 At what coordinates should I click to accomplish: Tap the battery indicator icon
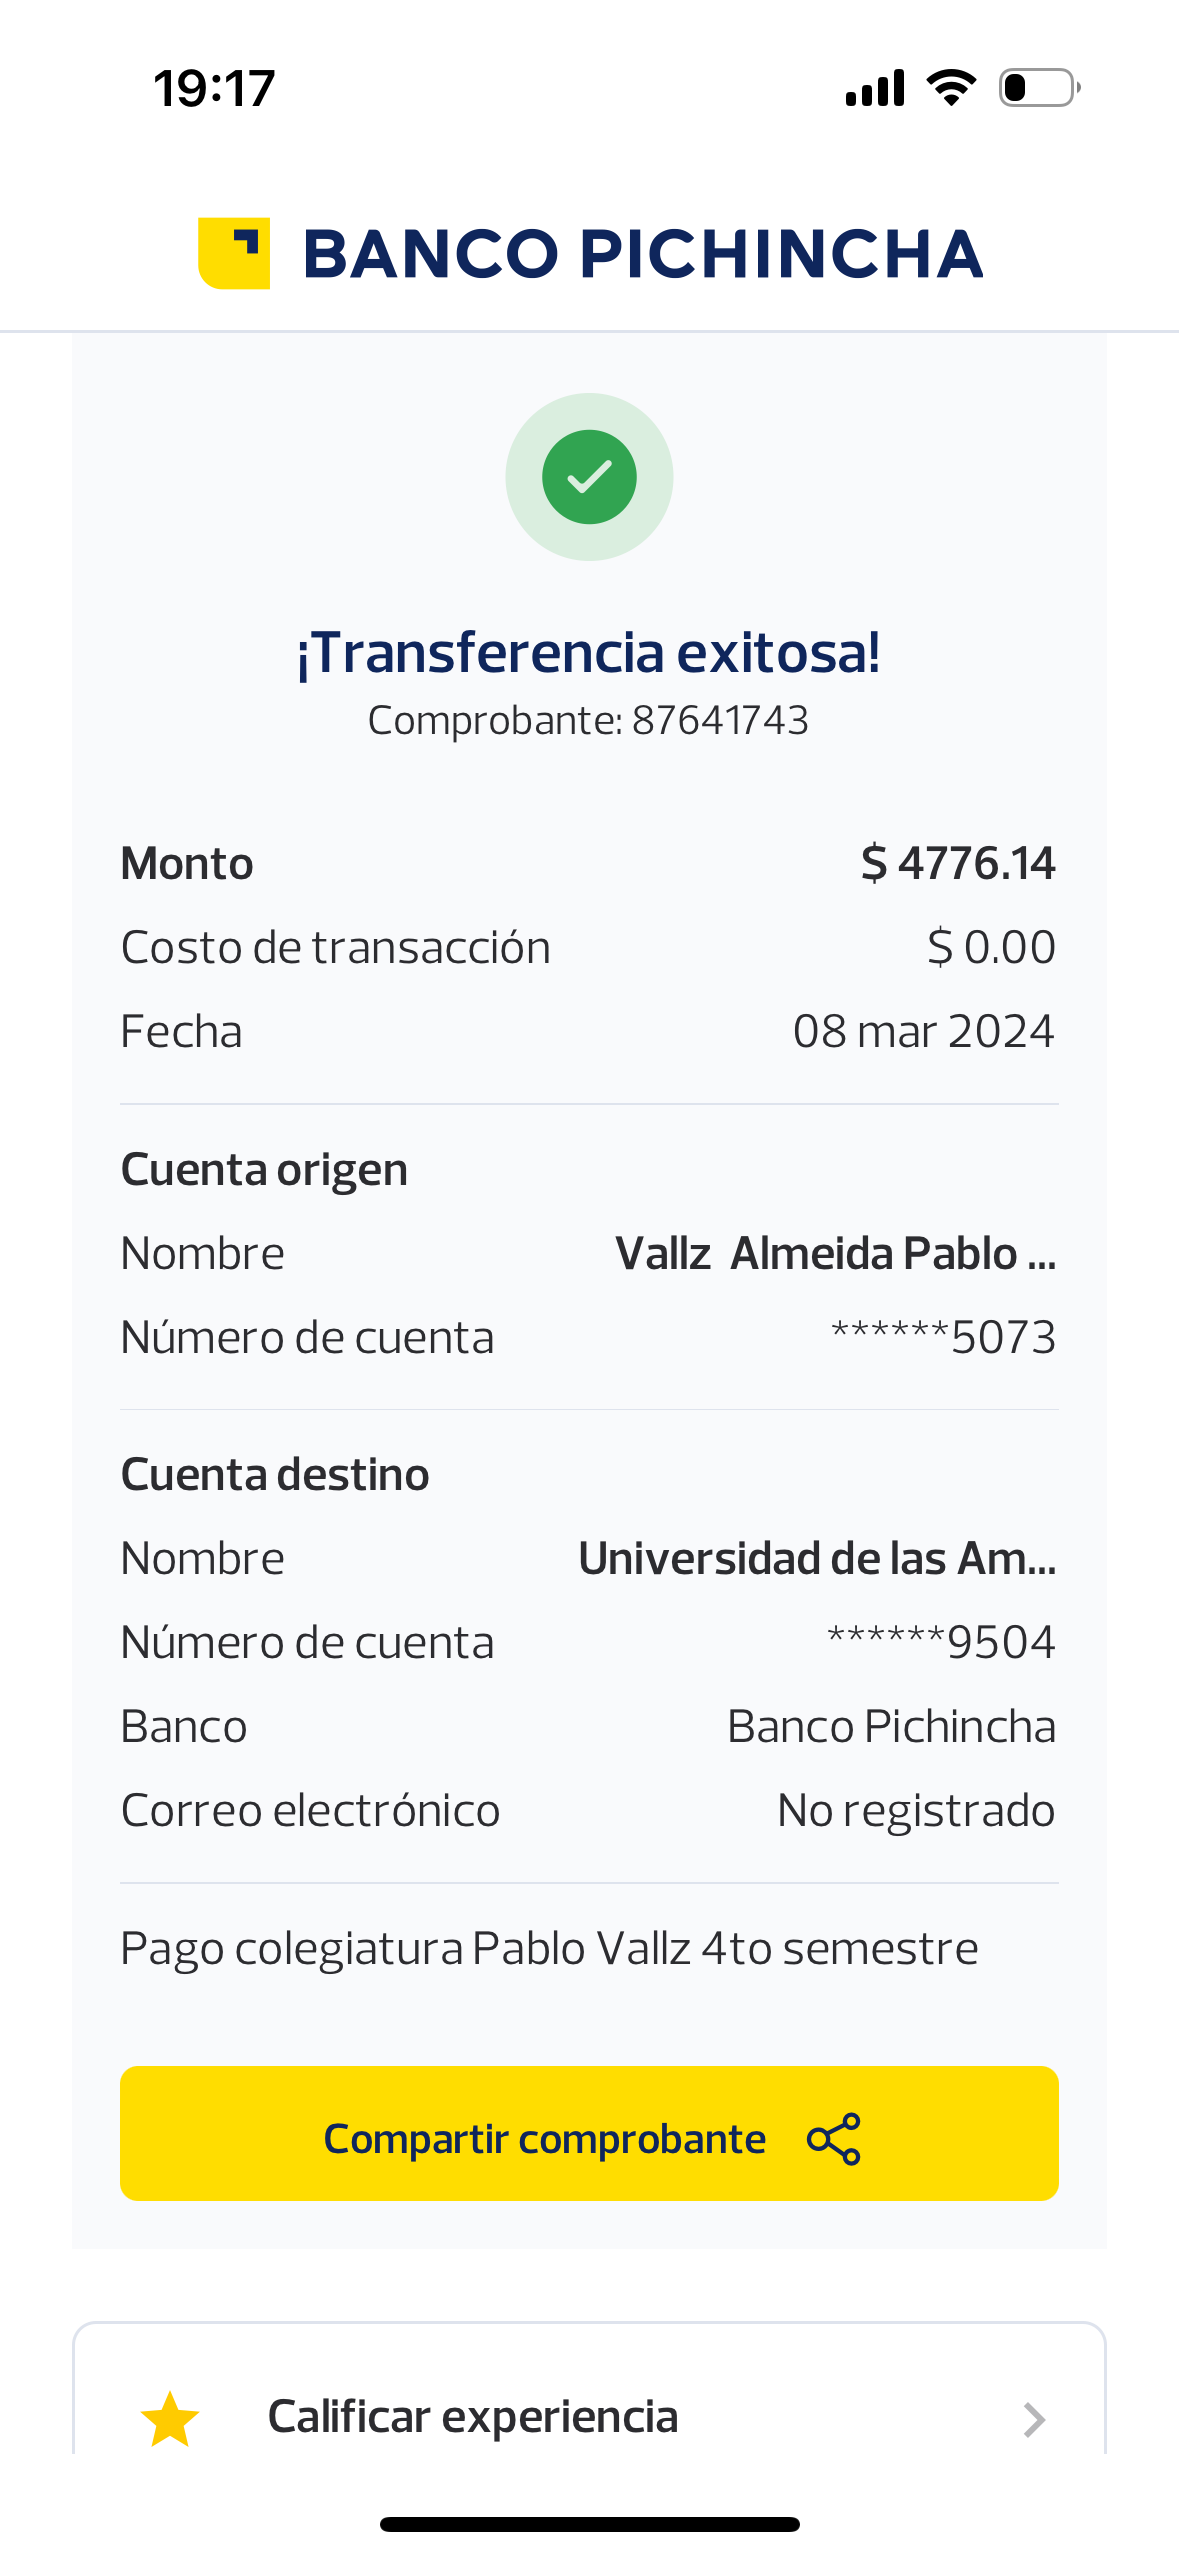click(1039, 88)
